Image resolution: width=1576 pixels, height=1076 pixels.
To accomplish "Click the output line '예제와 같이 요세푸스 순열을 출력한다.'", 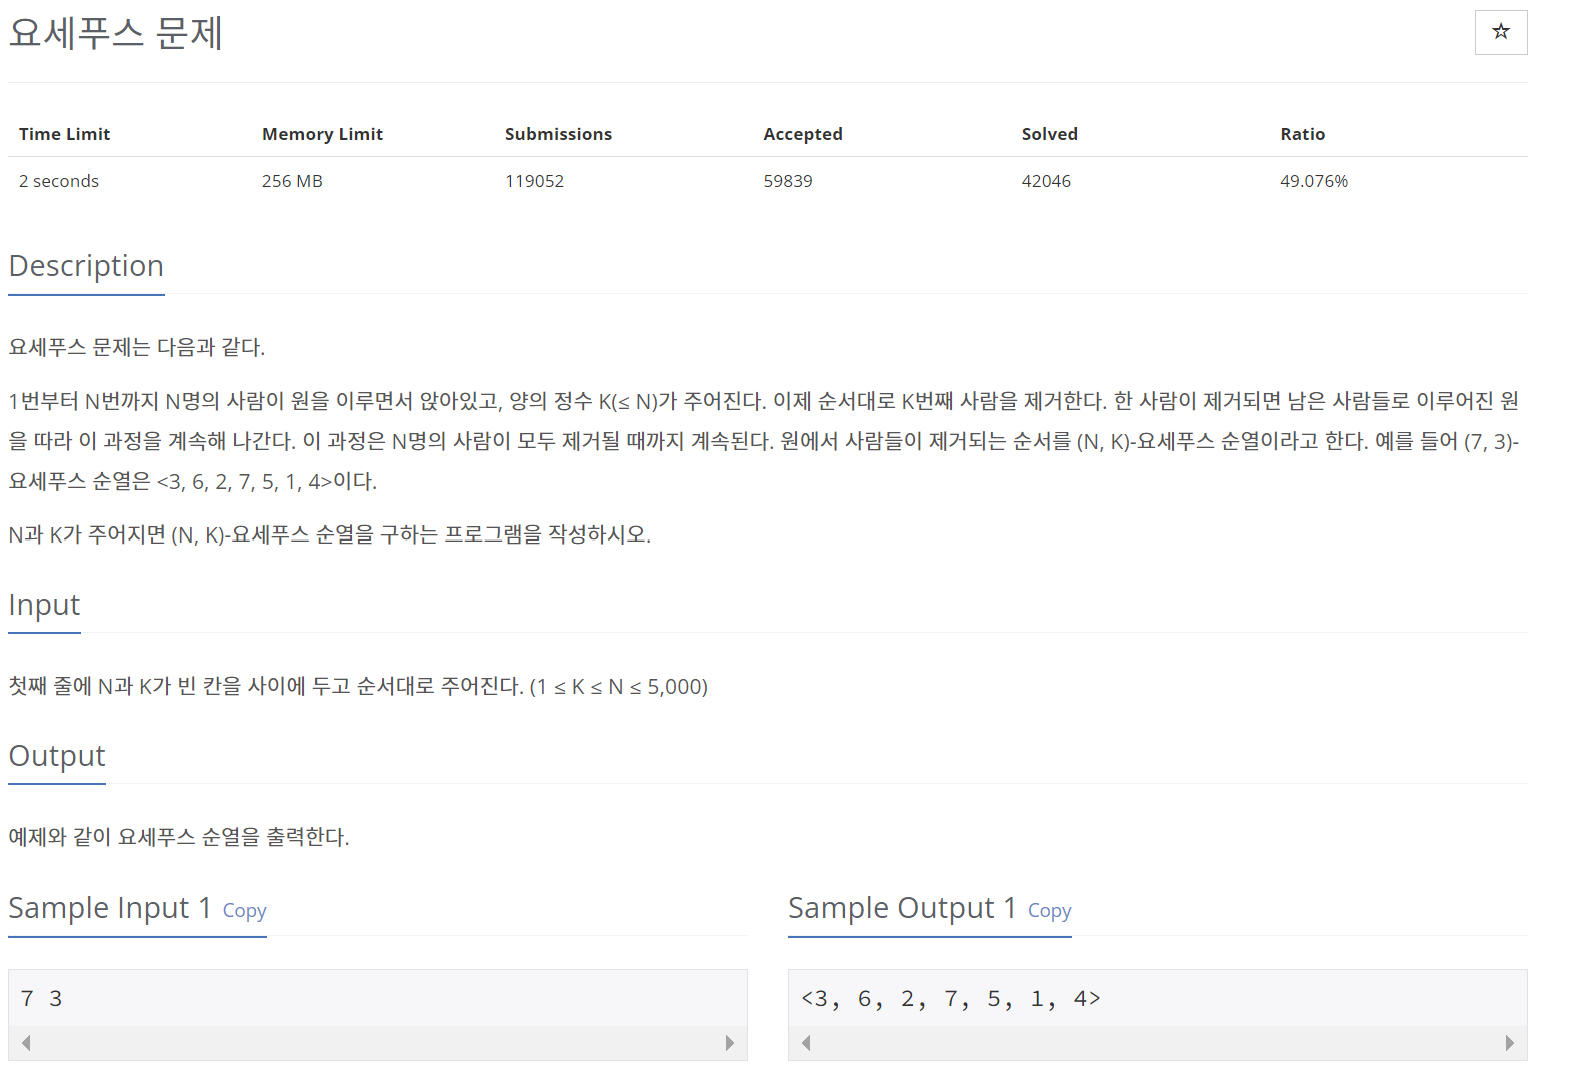I will click(x=179, y=837).
